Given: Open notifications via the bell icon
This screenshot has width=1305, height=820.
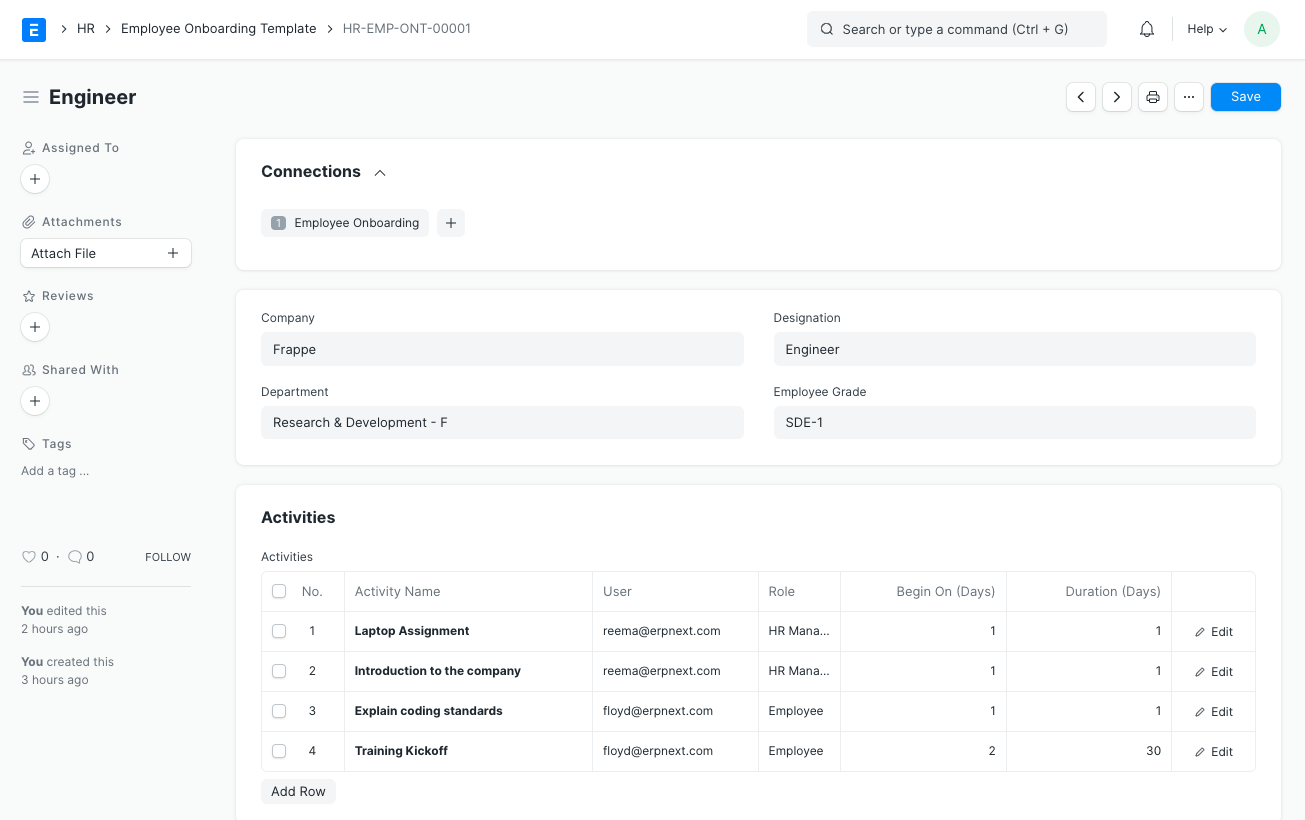Looking at the screenshot, I should (1146, 29).
